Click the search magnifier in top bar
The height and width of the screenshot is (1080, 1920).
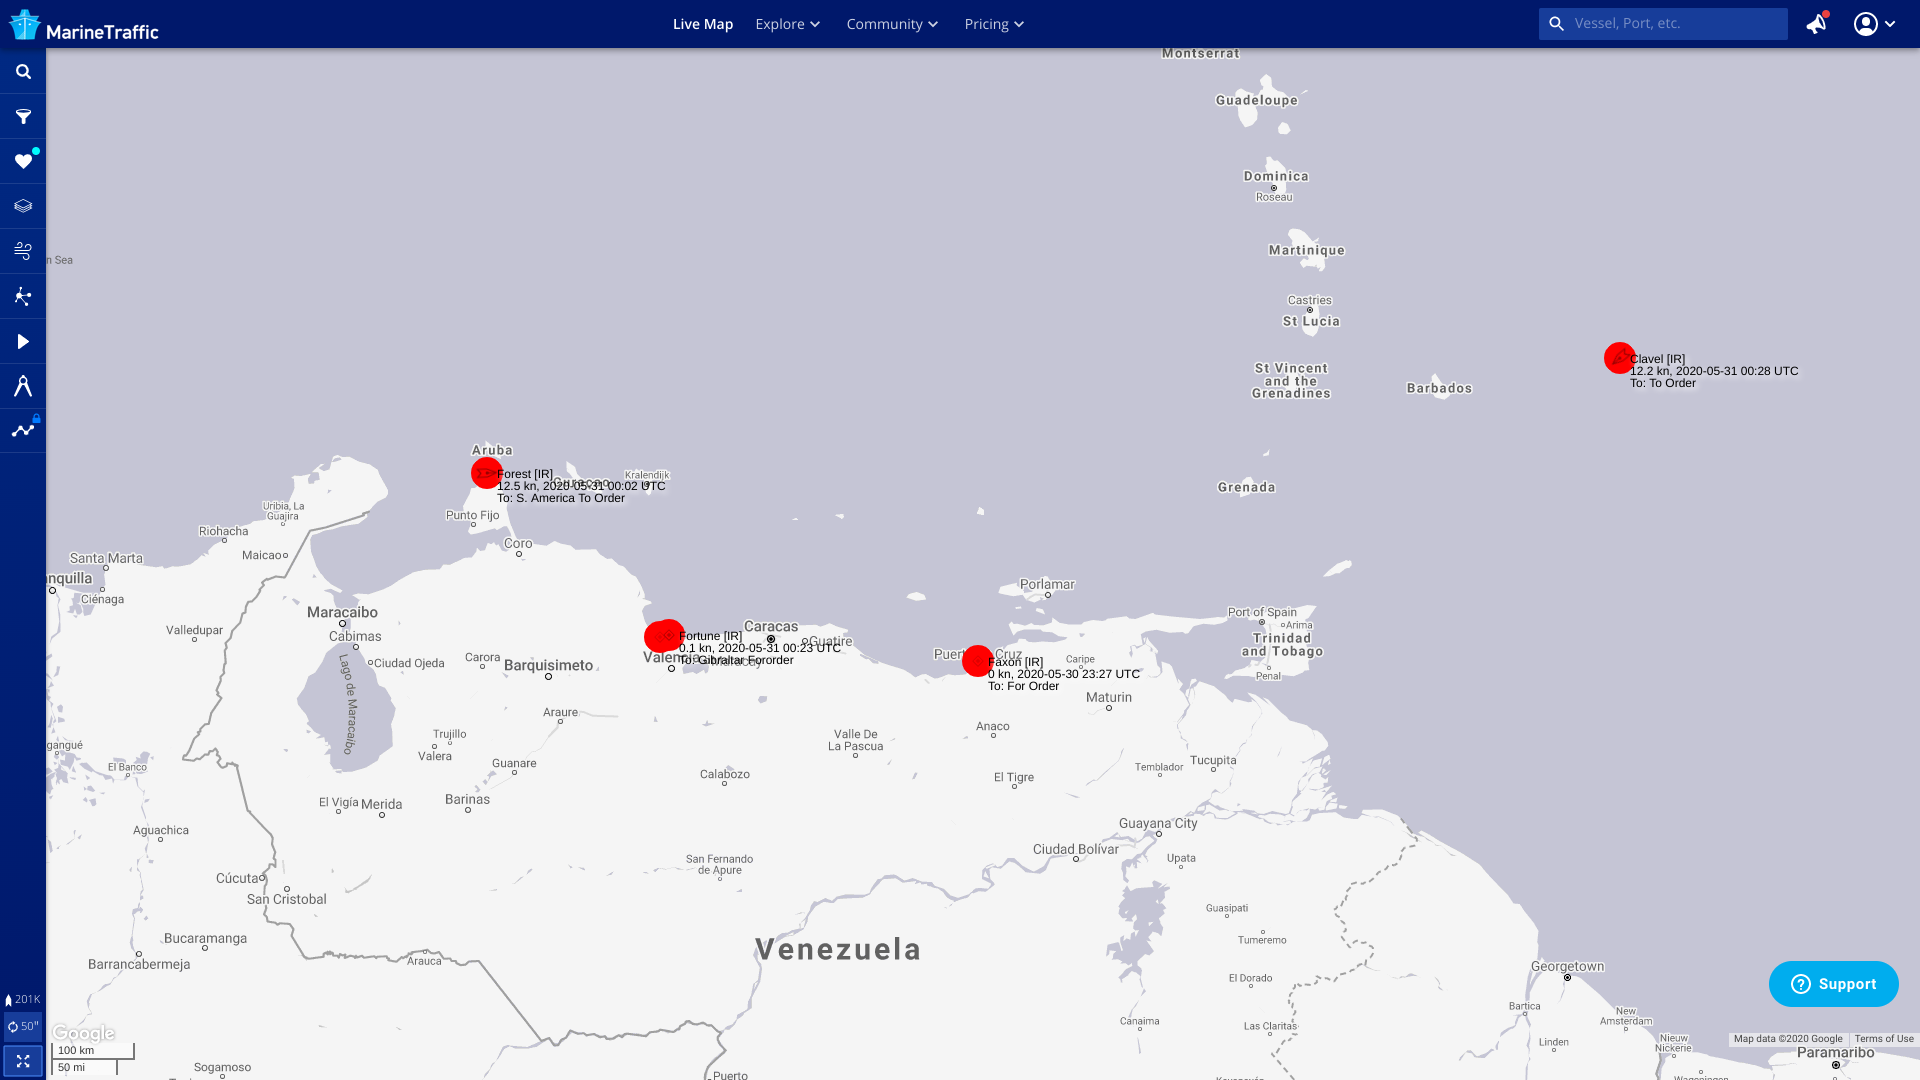click(x=1556, y=23)
